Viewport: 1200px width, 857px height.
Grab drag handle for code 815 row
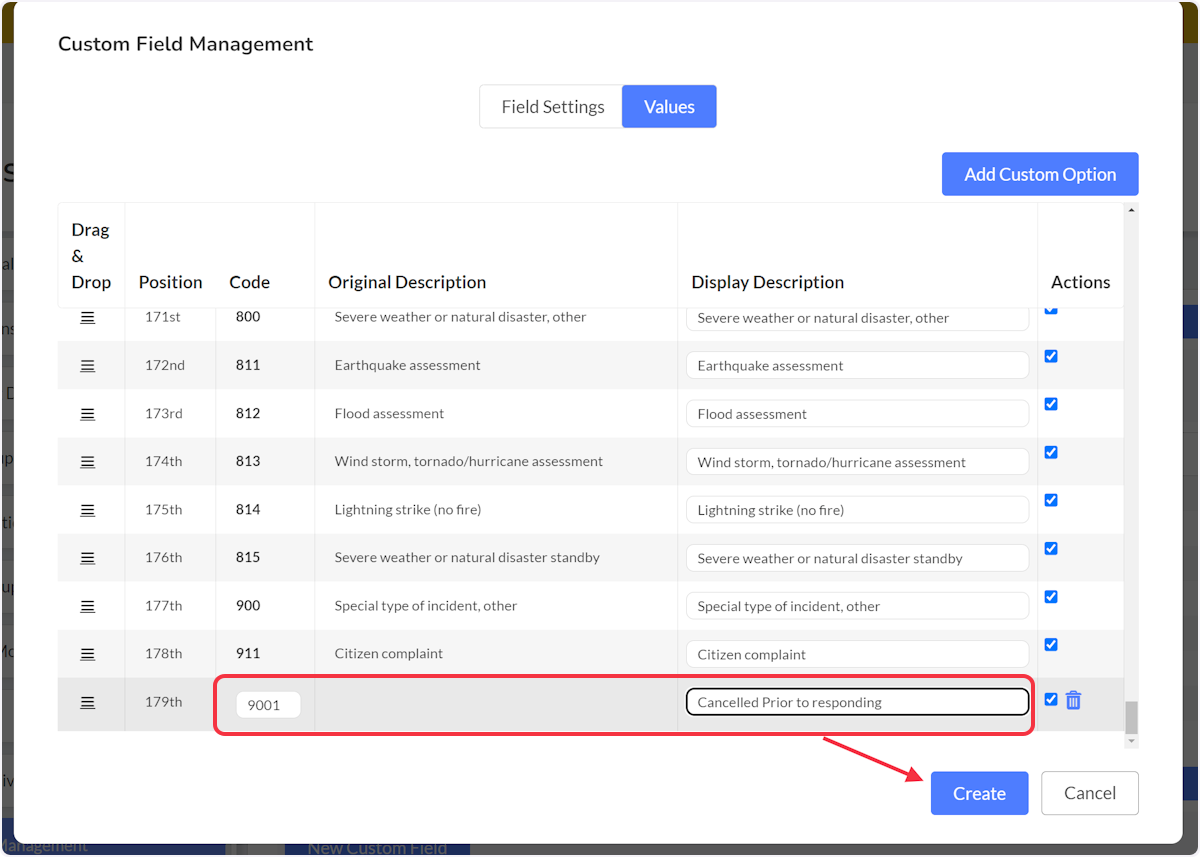click(x=88, y=558)
